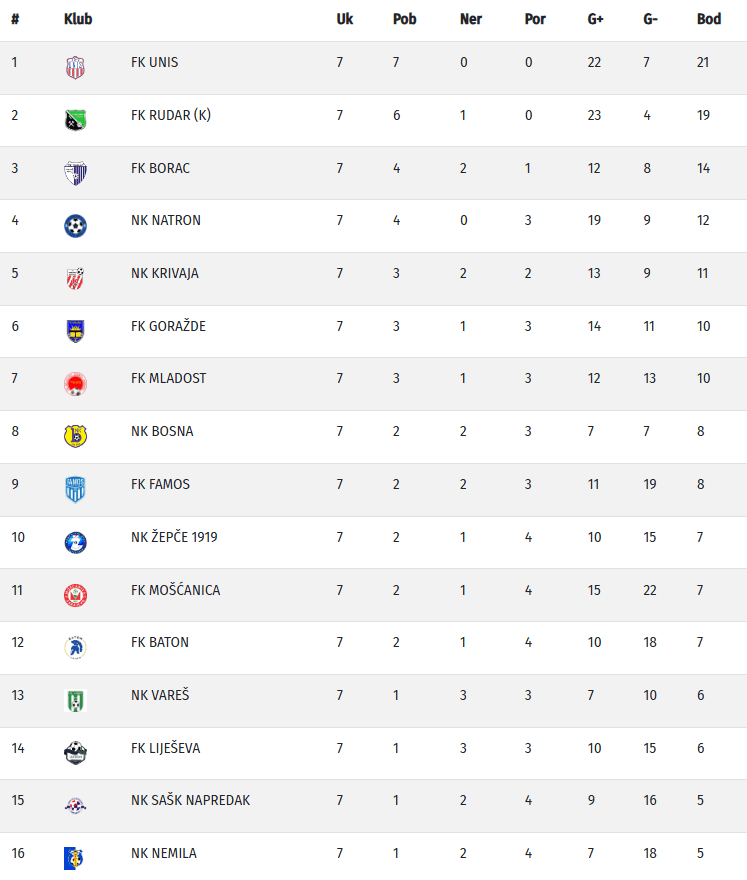Click the FK Unis club crest
Viewport: 747px width, 880px height.
click(75, 68)
